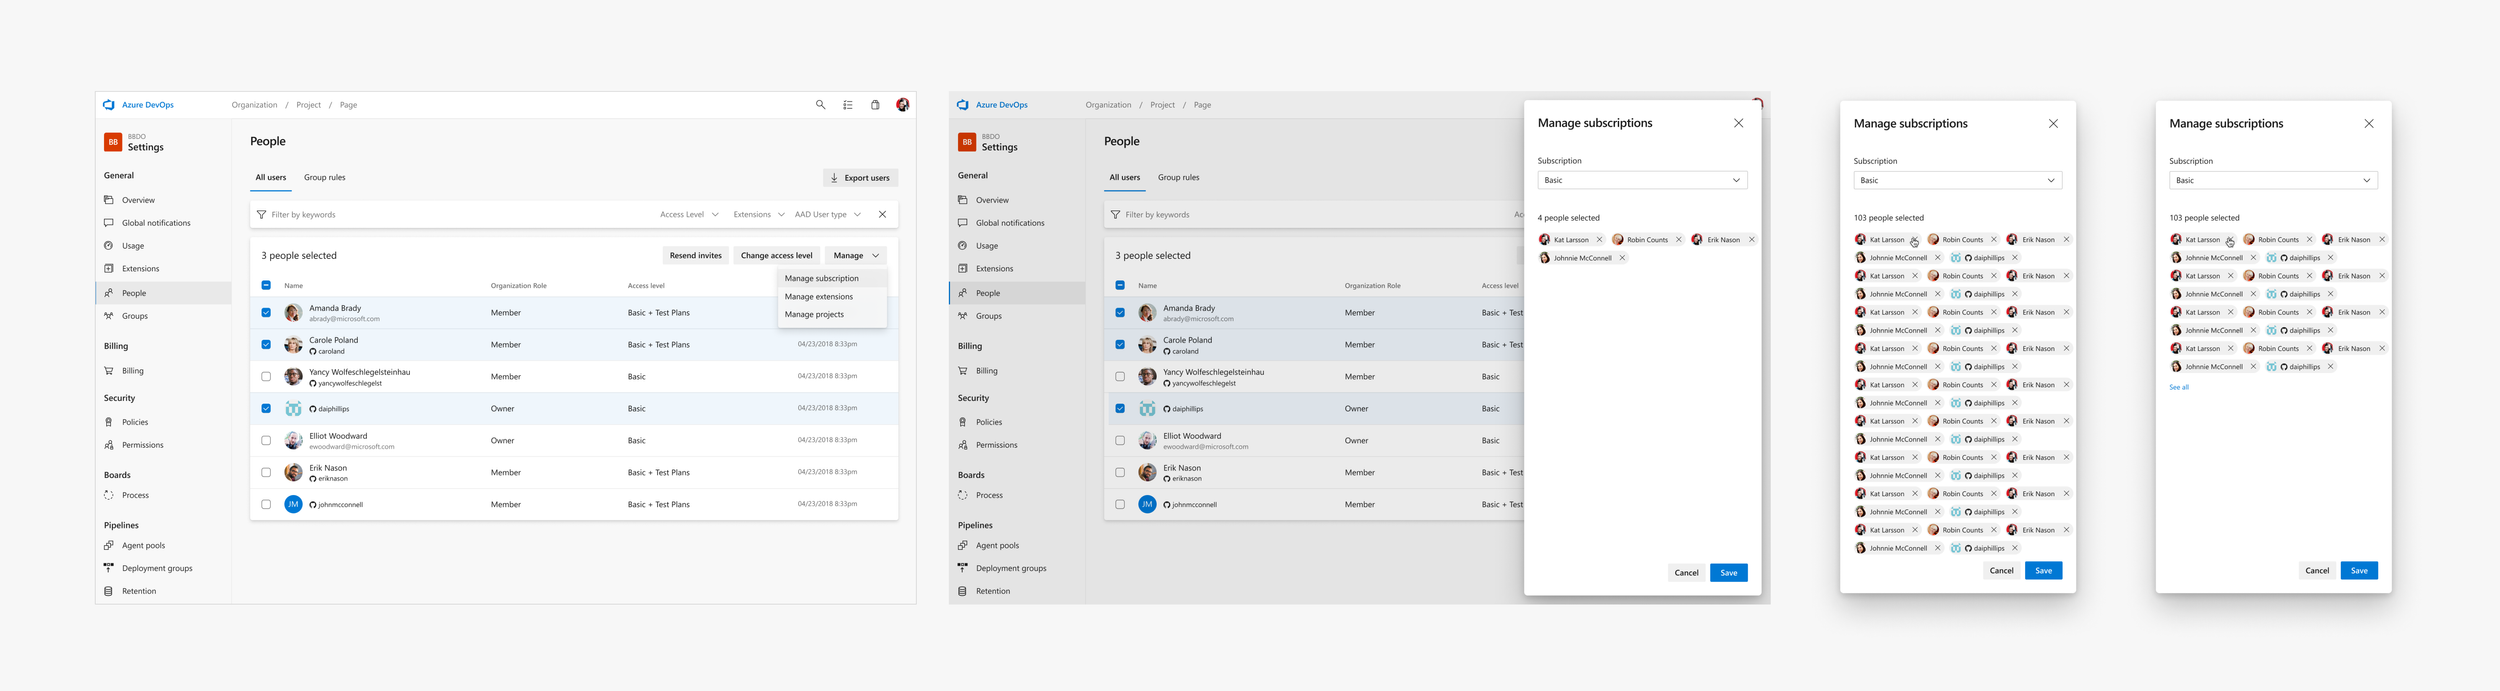Click the Usage gauge icon in the undimmed page sidebar
The image size is (2500, 691).
point(109,246)
